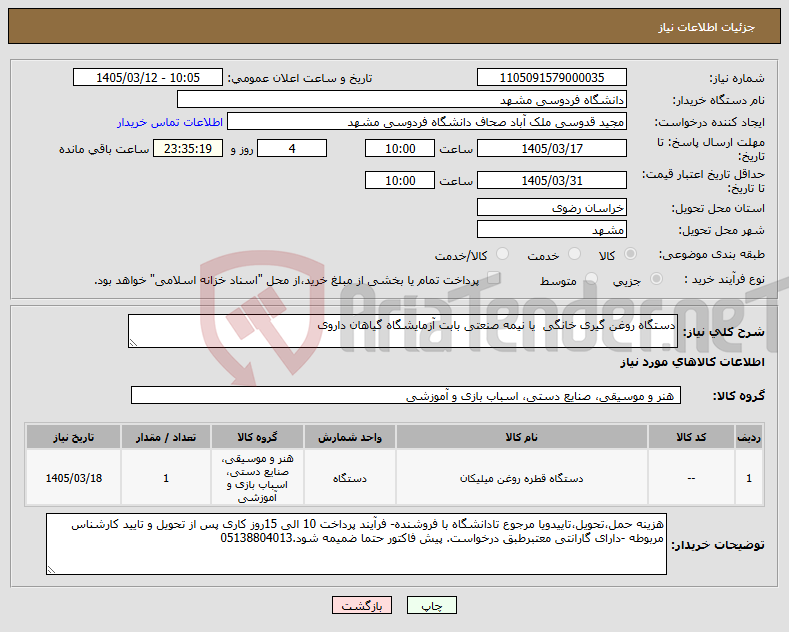Click the response deadline time 10:00 field
This screenshot has height=632, width=789.
click(400, 148)
